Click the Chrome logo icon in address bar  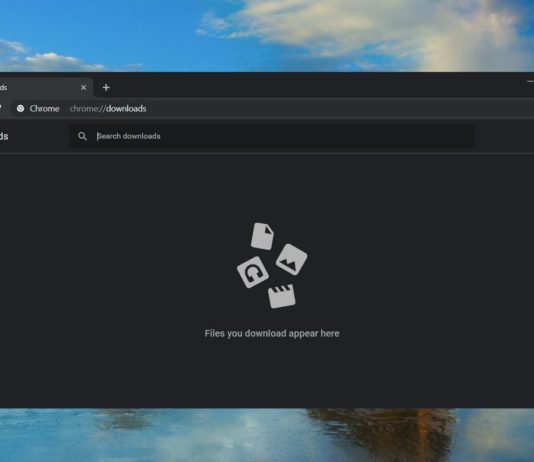coord(20,109)
